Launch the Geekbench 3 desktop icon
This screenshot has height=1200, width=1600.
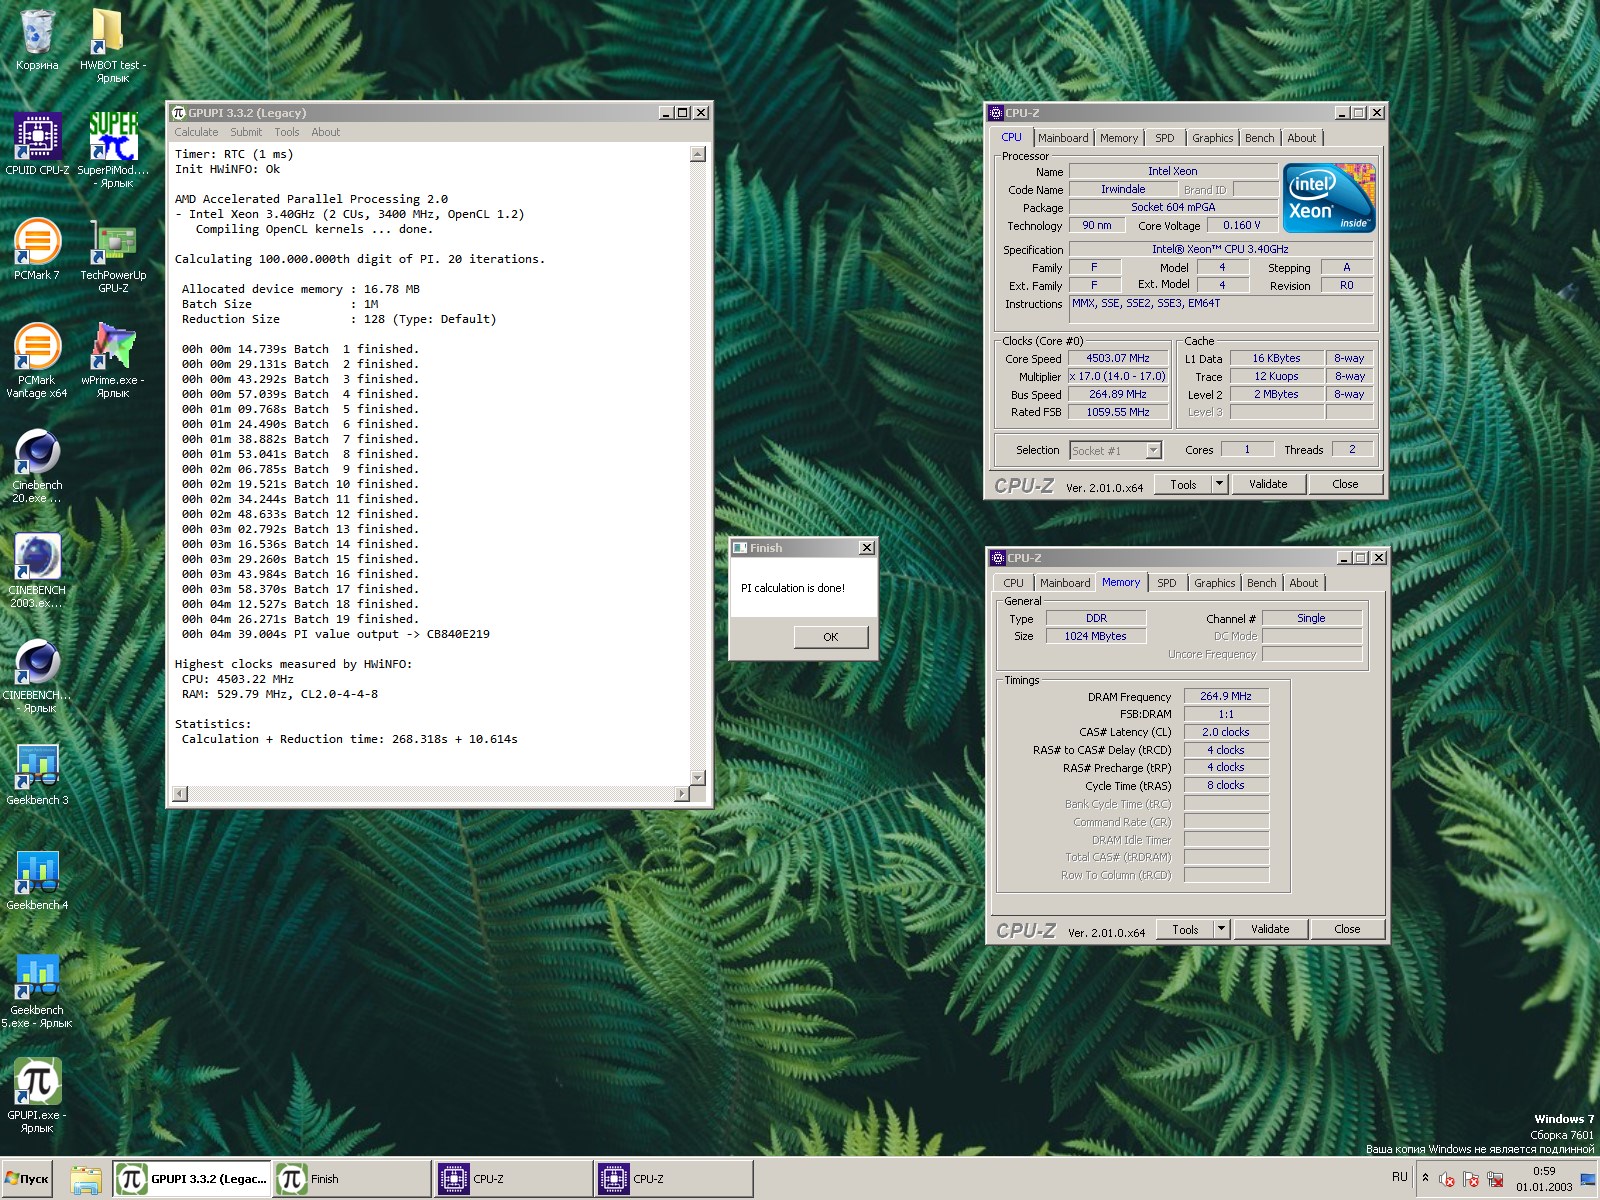tap(37, 775)
